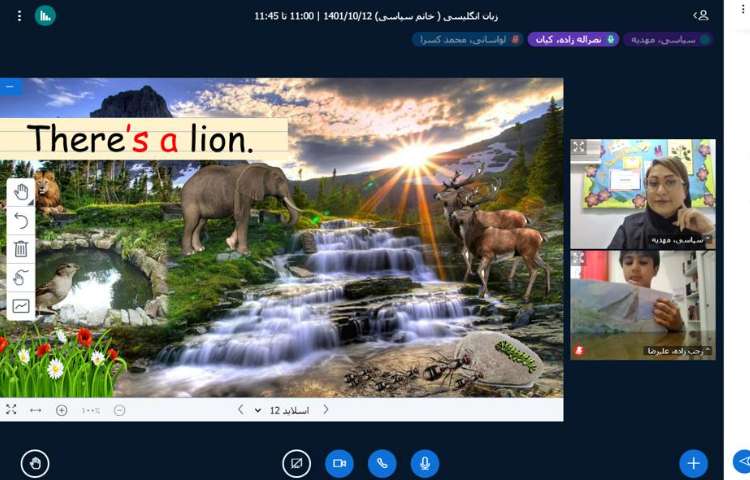Click the teal statistics icon in header
750x480 pixels.
pyautogui.click(x=45, y=16)
